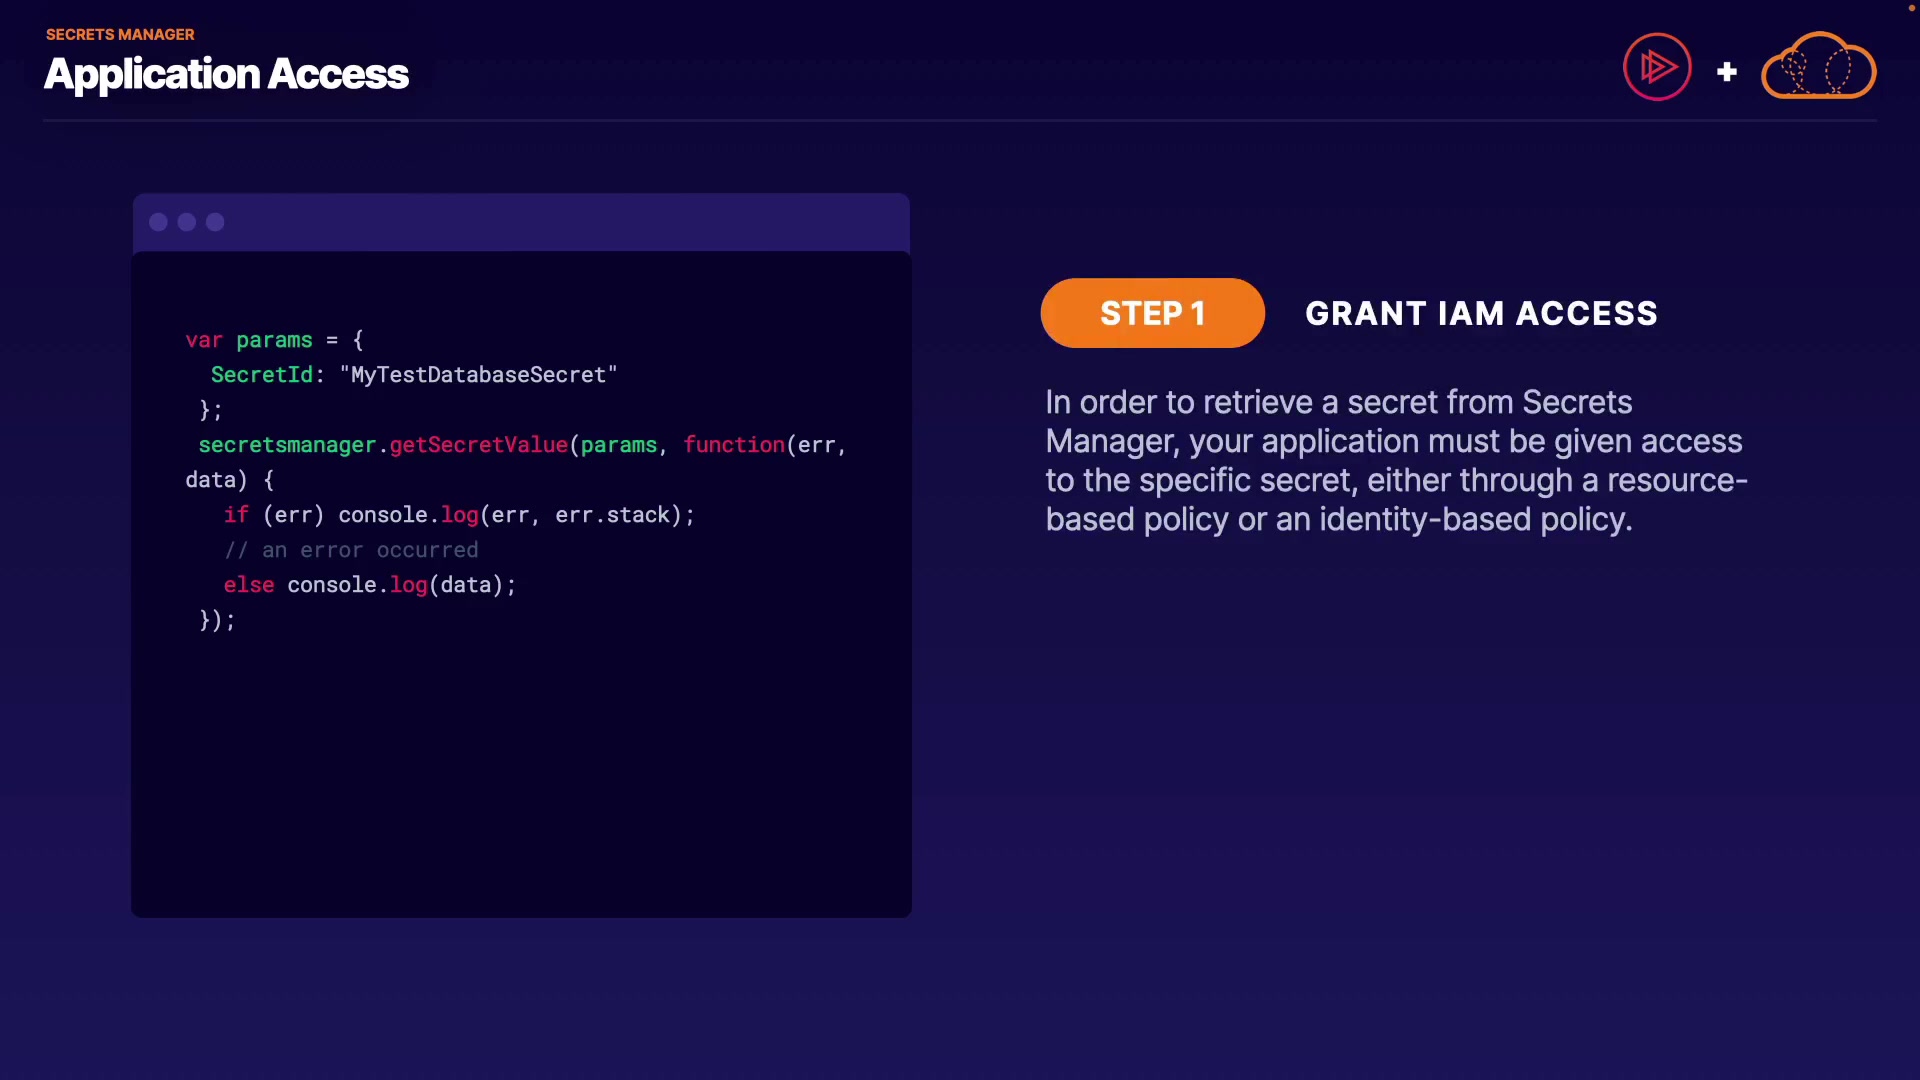Click the paragraph about retrieving a secret
This screenshot has width=1920, height=1080.
point(1395,460)
